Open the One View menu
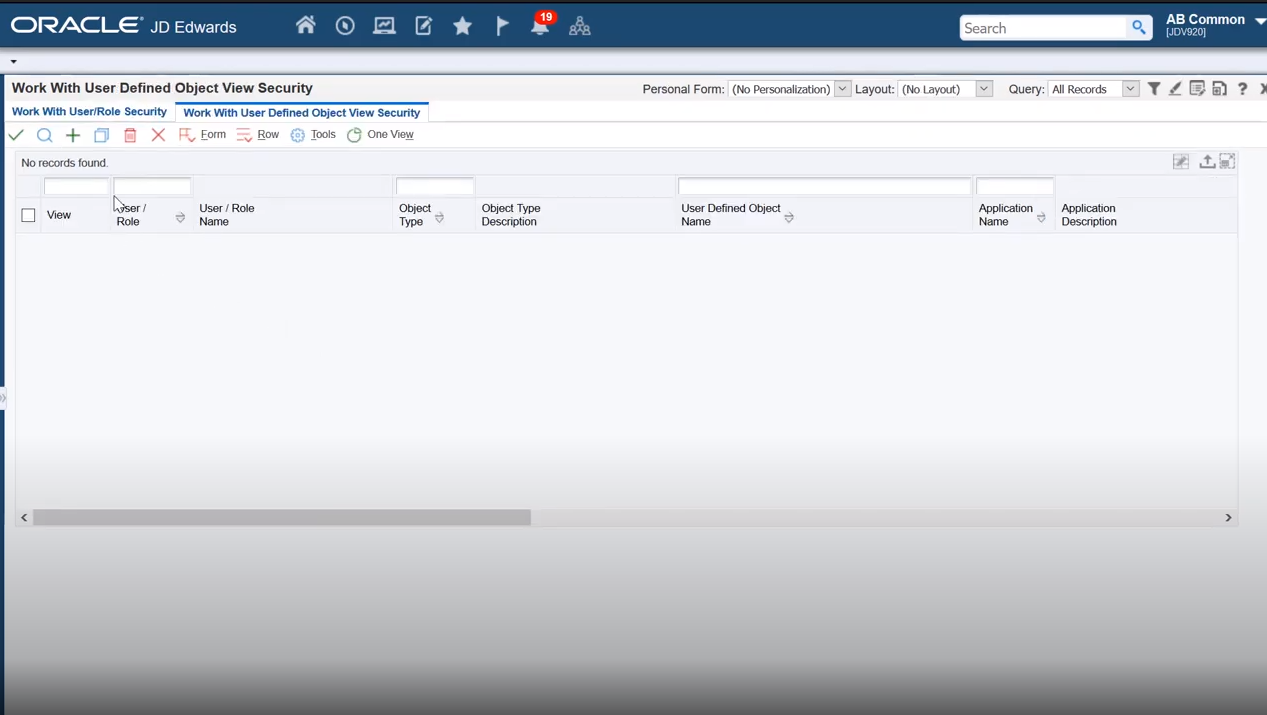This screenshot has height=715, width=1267. coord(380,135)
